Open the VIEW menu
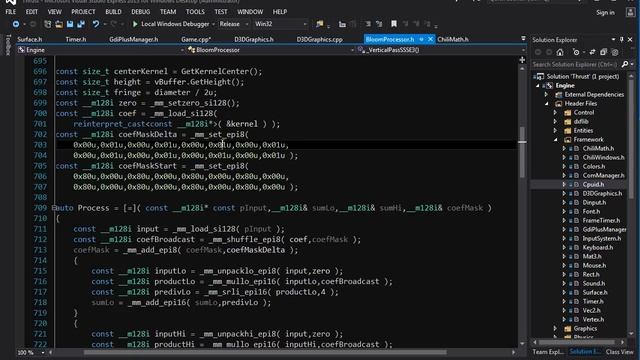This screenshot has height=360, width=640. 55,12
